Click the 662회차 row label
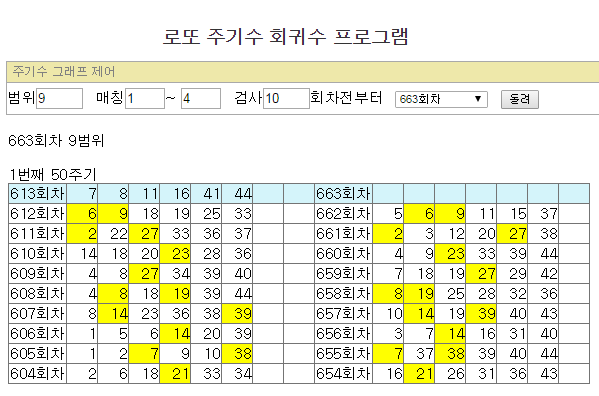The width and height of the screenshot is (599, 396). pos(343,213)
